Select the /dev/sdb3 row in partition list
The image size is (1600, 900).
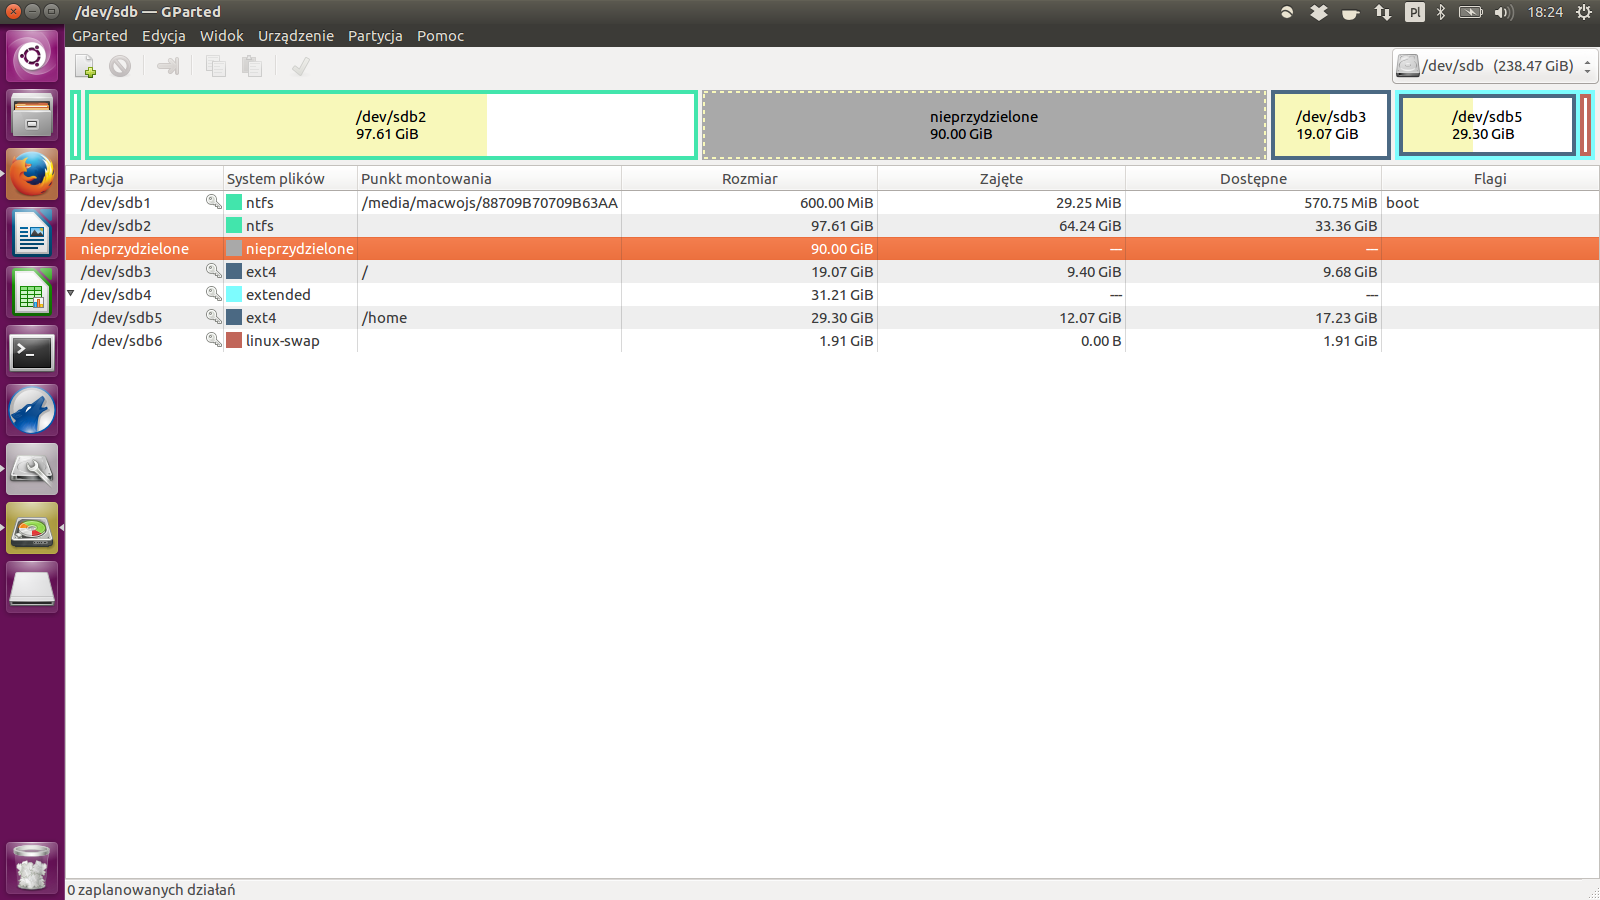pyautogui.click(x=832, y=271)
